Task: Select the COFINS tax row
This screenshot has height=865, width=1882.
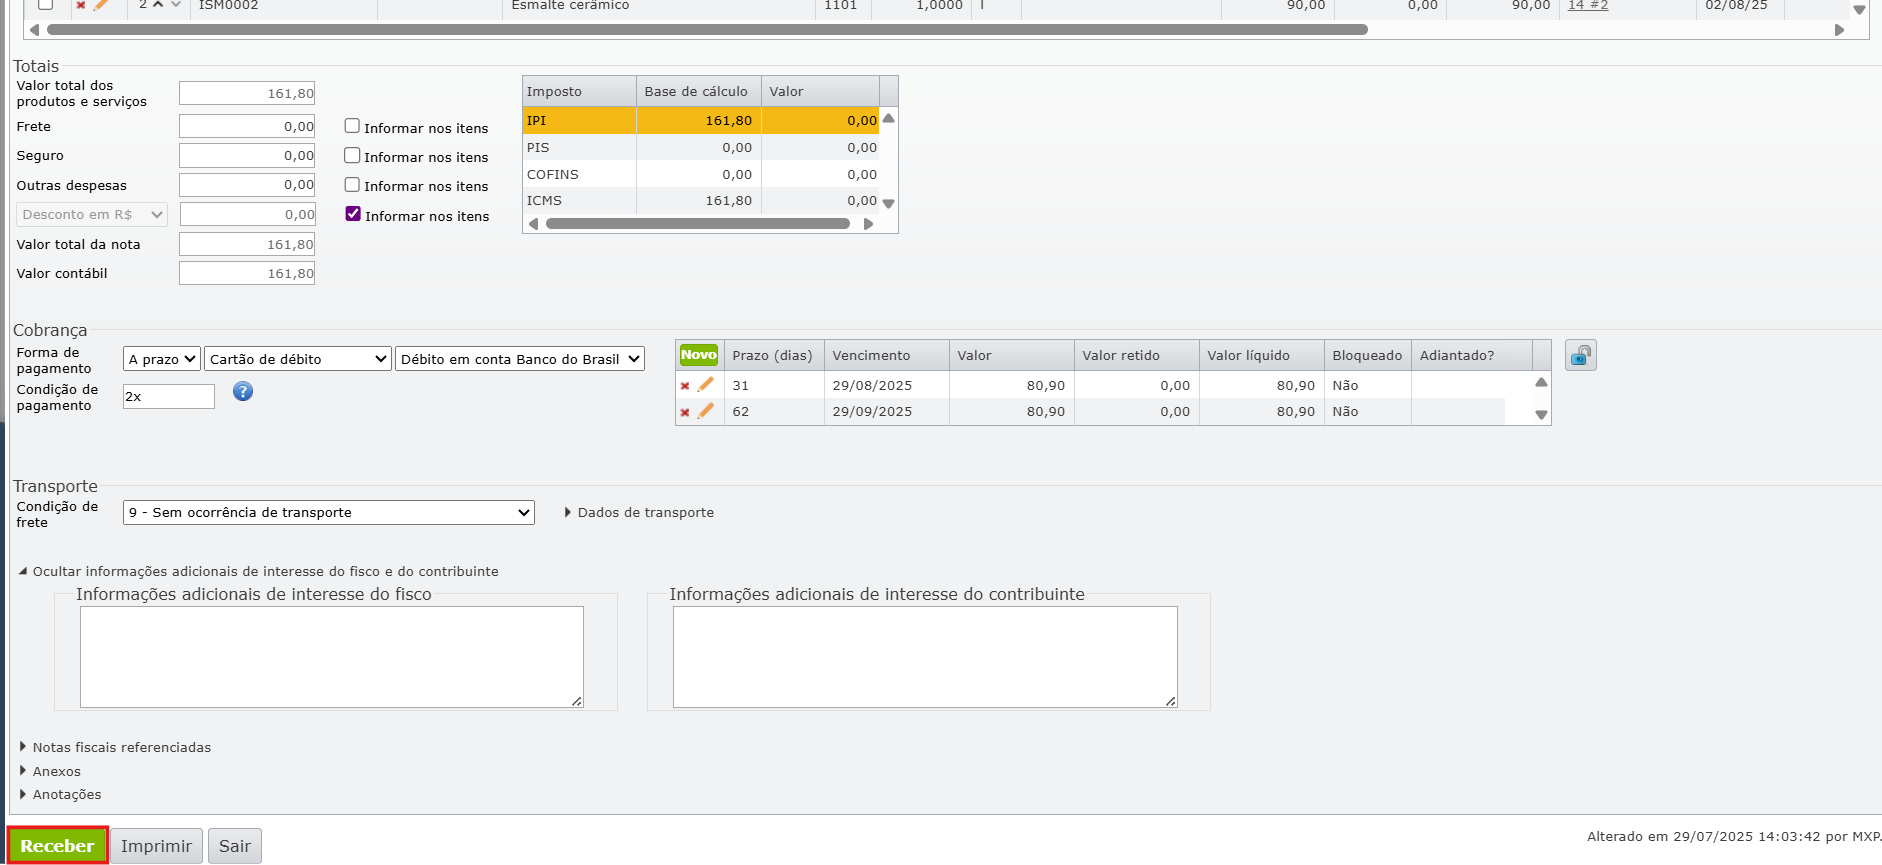Action: 700,174
